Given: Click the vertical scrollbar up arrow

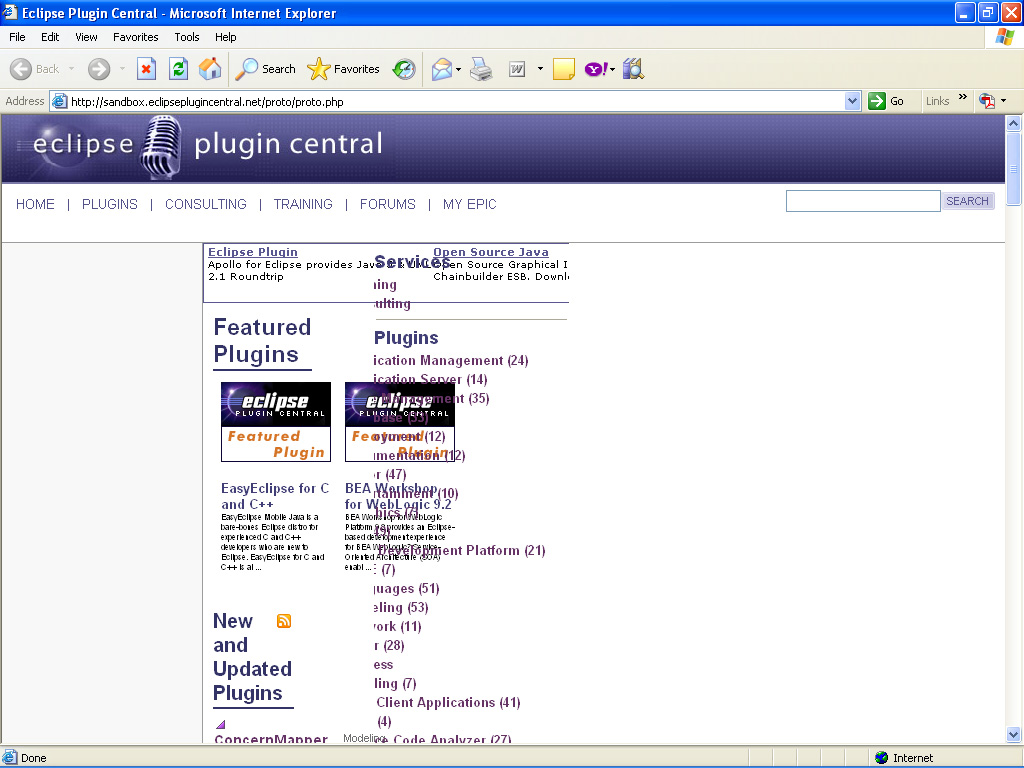Looking at the screenshot, I should [1013, 123].
